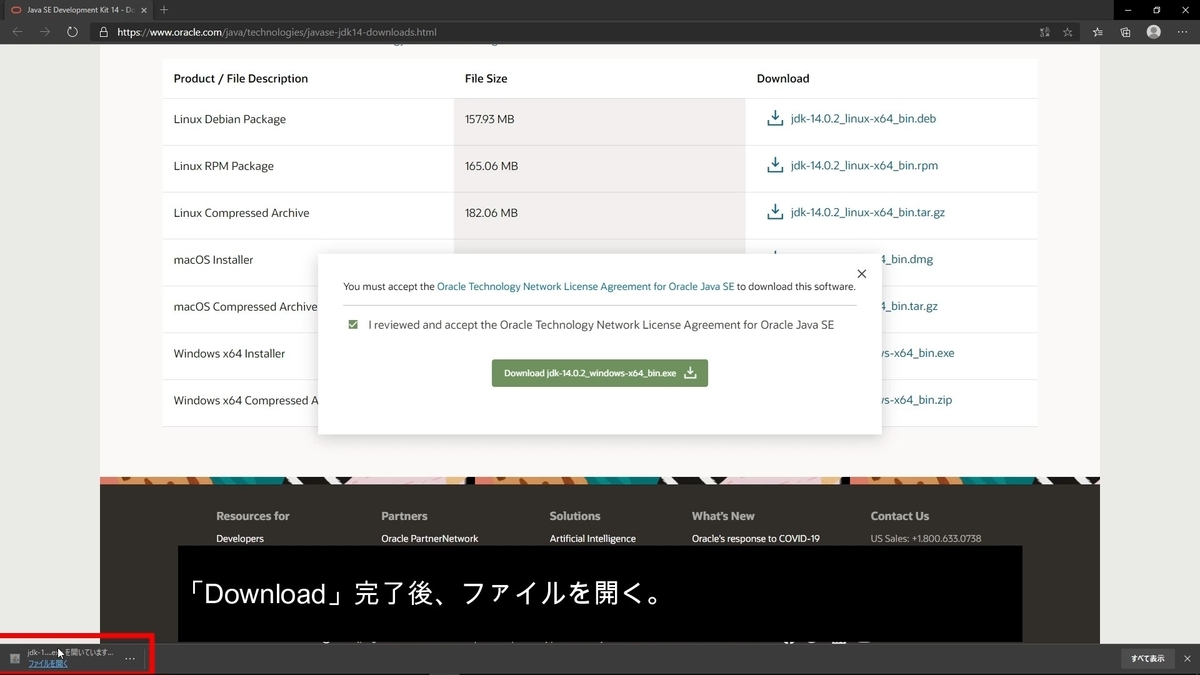Open browser settings and more menu
Screen dimensions: 1200x675
pyautogui.click(x=1183, y=32)
